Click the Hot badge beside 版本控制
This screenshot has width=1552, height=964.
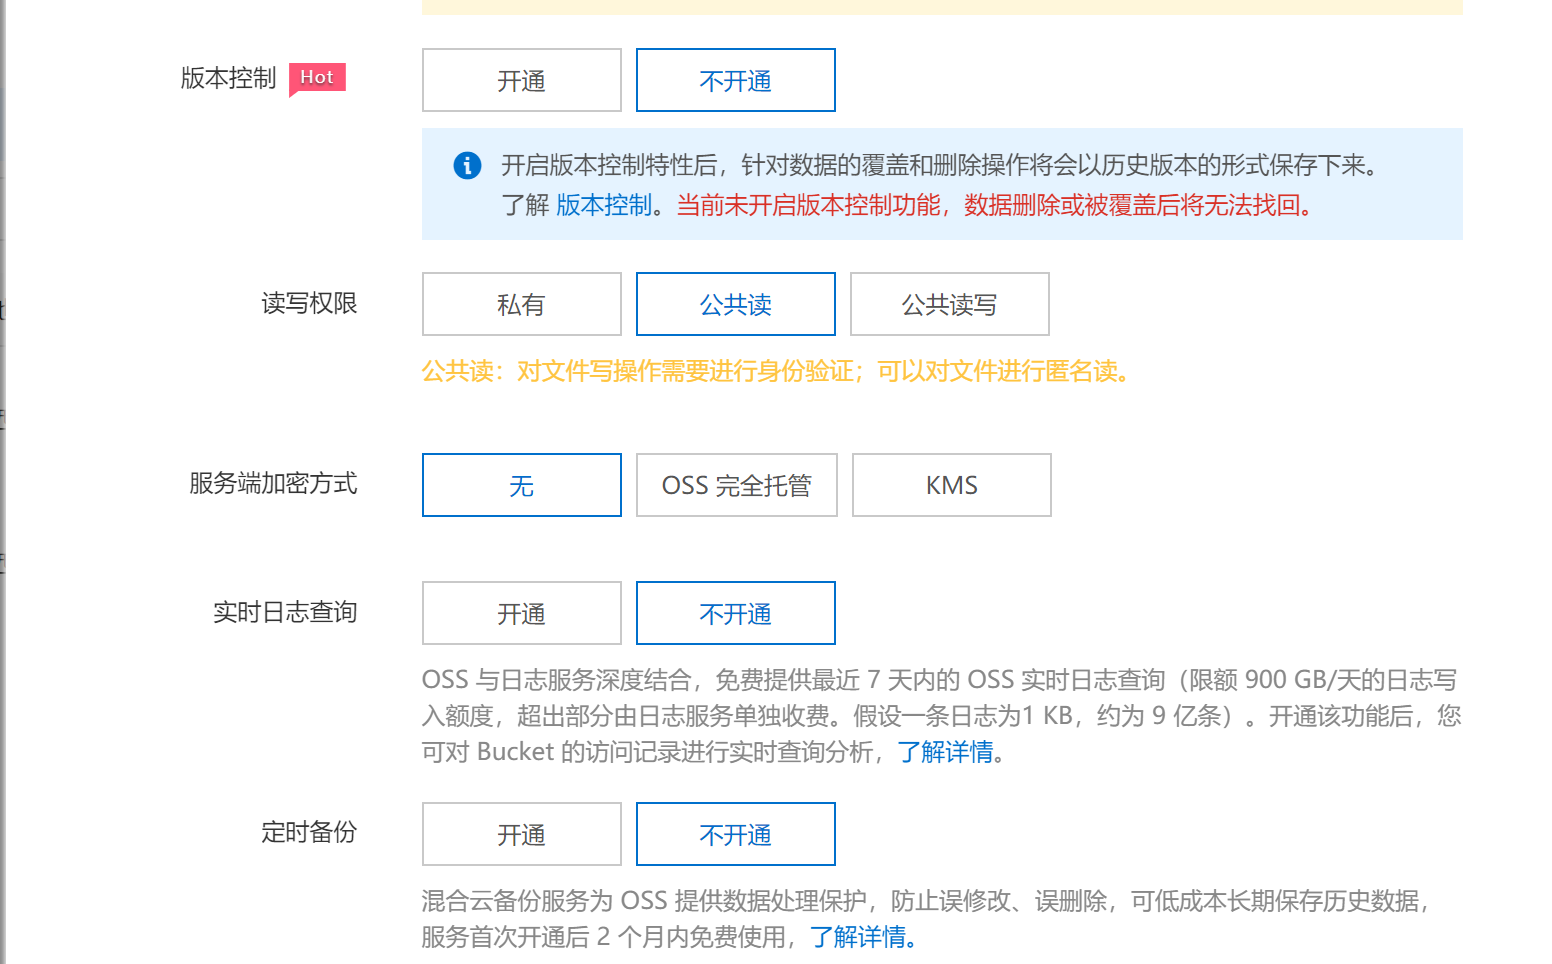(x=317, y=78)
